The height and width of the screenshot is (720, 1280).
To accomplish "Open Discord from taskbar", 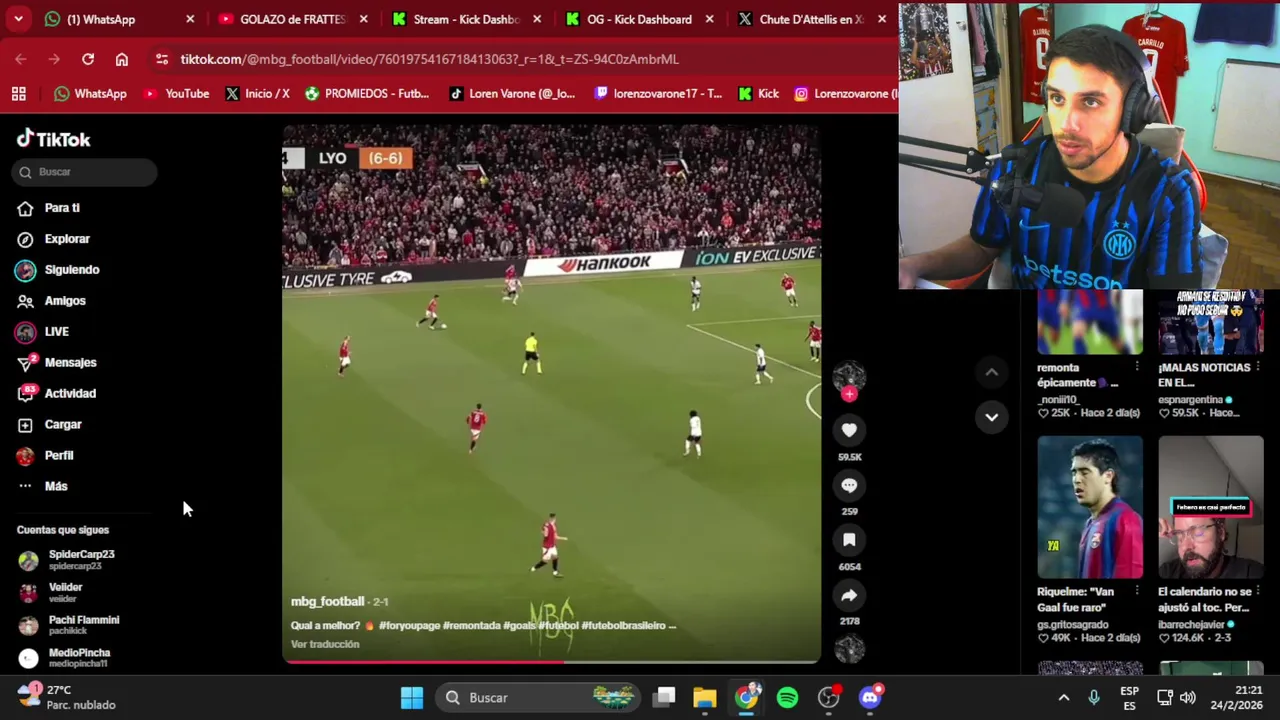I will coord(870,698).
